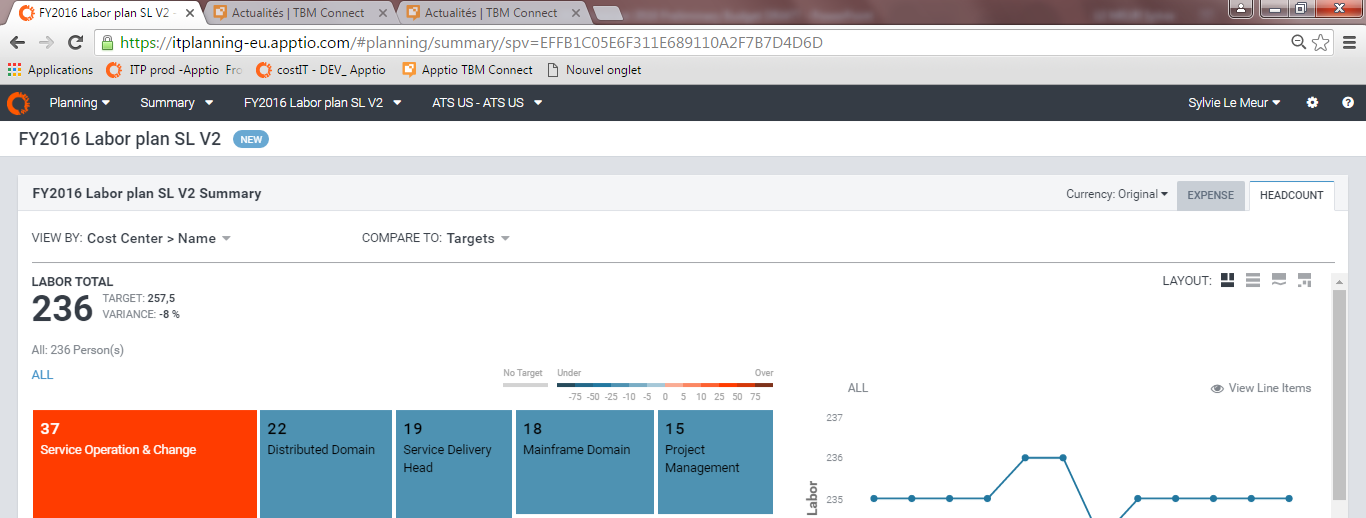
Task: Select the list rows layout icon
Action: 1253,280
